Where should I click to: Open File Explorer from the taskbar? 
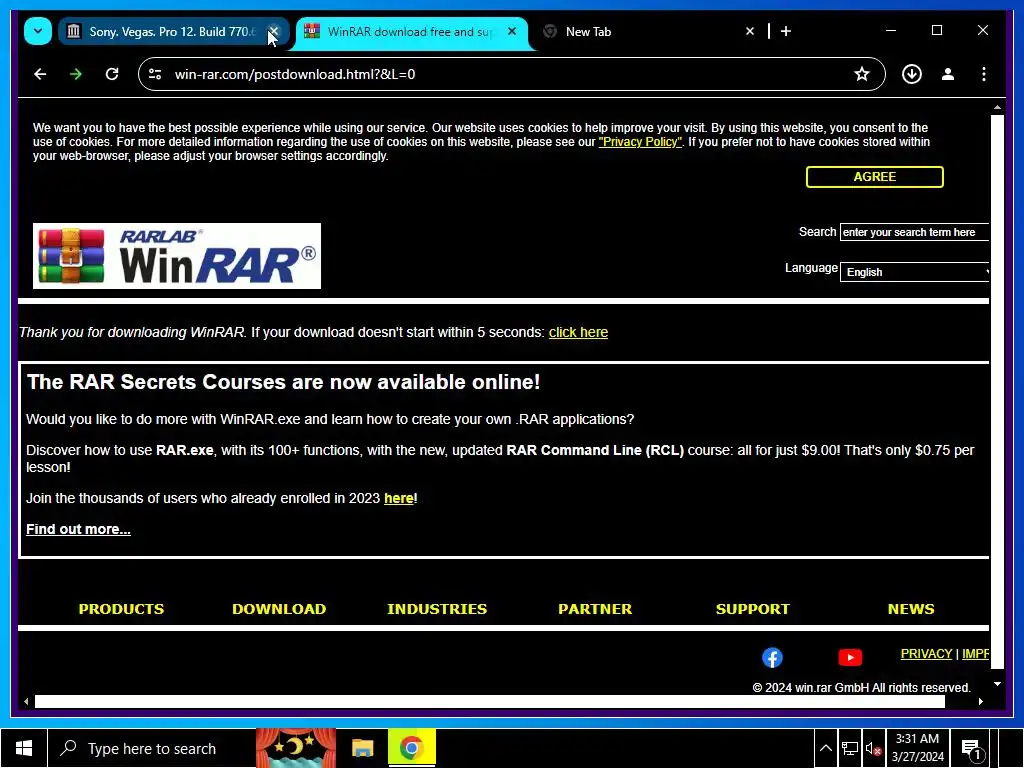click(x=362, y=748)
